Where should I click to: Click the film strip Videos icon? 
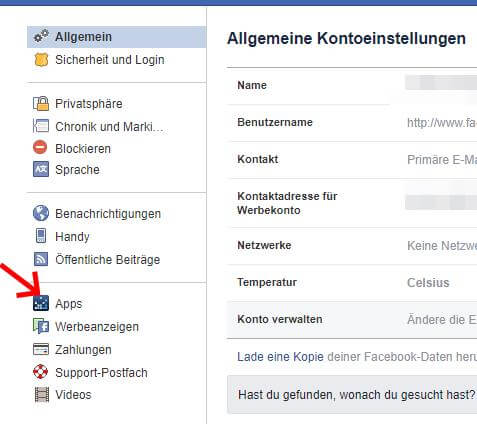click(x=42, y=394)
